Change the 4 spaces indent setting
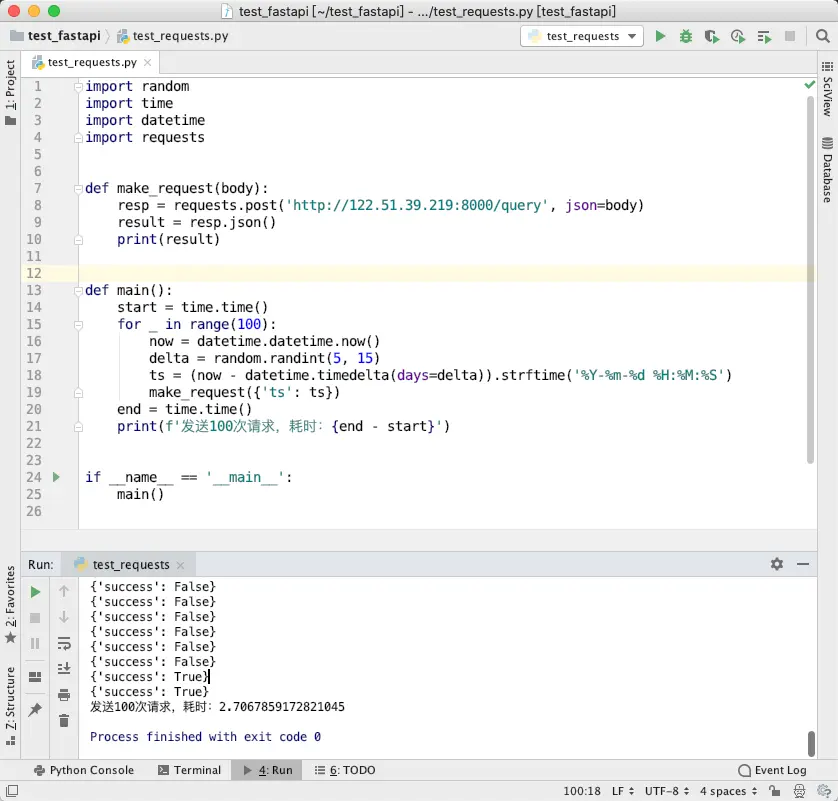 pos(728,791)
